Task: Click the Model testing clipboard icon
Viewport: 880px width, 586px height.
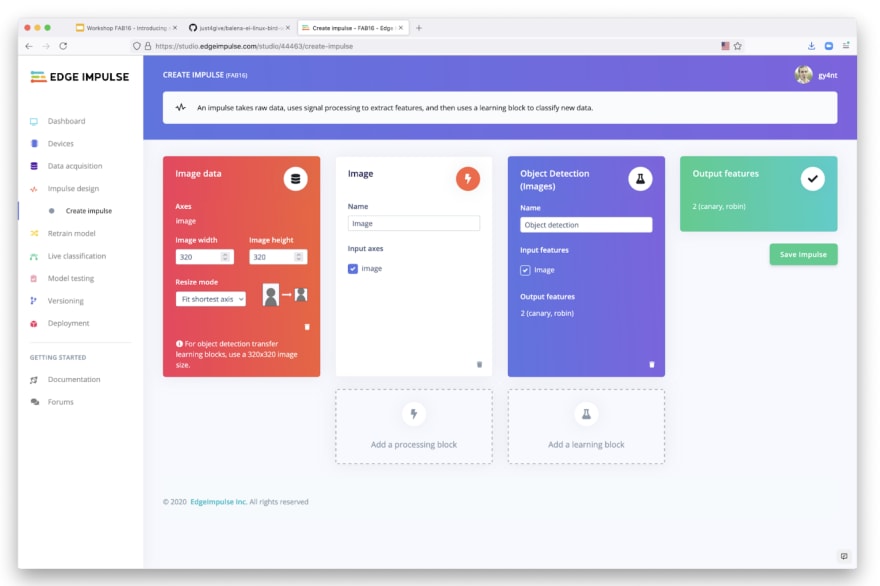Action: (x=34, y=278)
